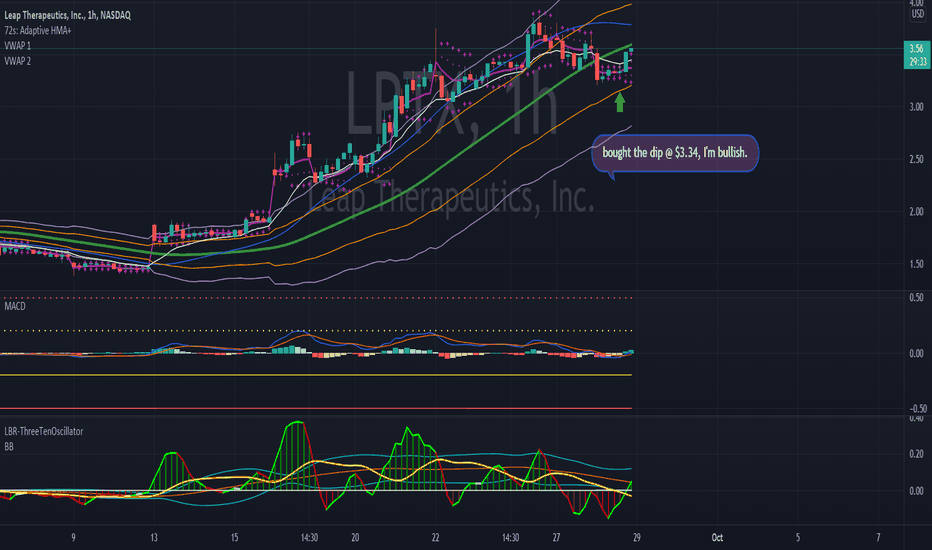The image size is (932, 550).
Task: Click the 20 date on time axis
Action: point(355,538)
